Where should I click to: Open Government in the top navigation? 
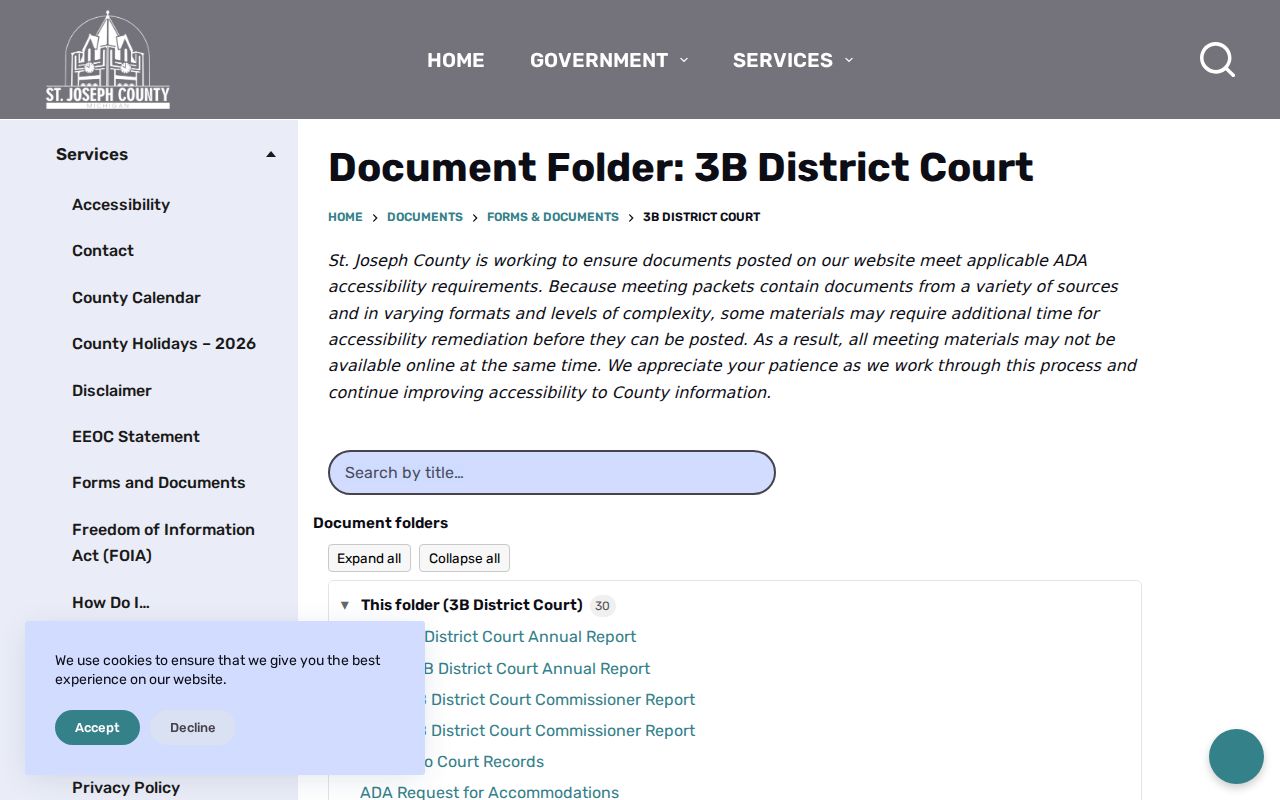(599, 60)
